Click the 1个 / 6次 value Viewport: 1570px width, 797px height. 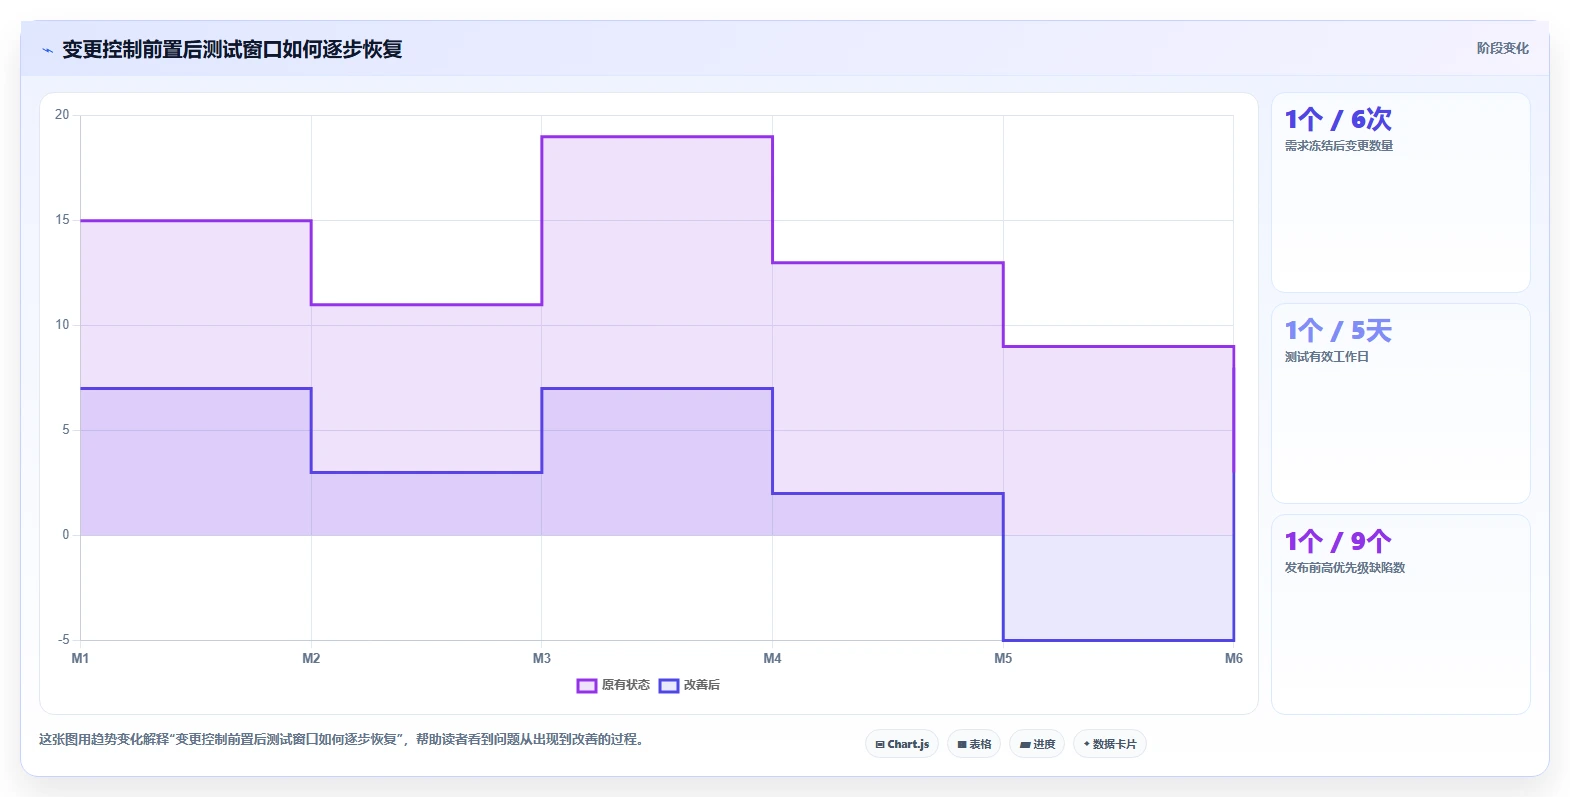click(1338, 120)
